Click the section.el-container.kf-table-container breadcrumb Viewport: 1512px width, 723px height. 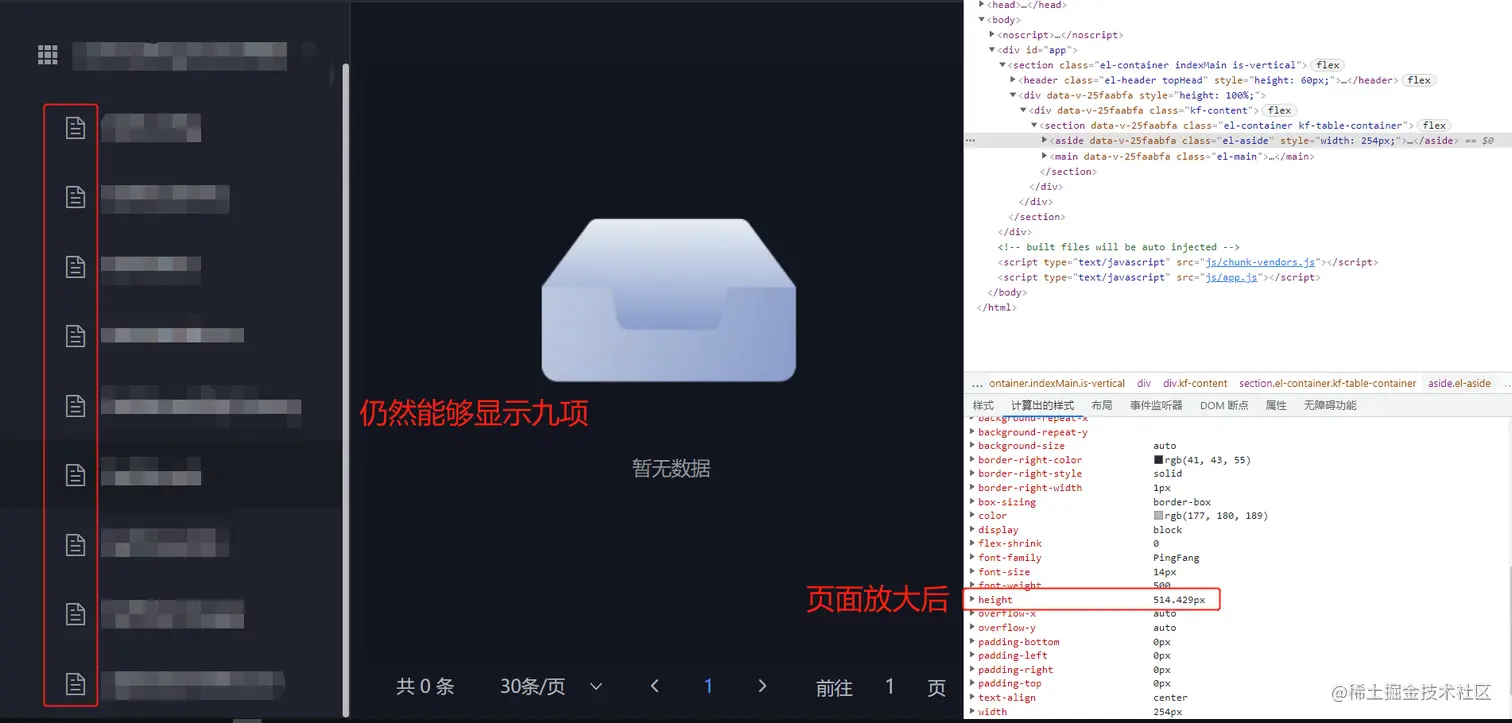coord(1328,384)
